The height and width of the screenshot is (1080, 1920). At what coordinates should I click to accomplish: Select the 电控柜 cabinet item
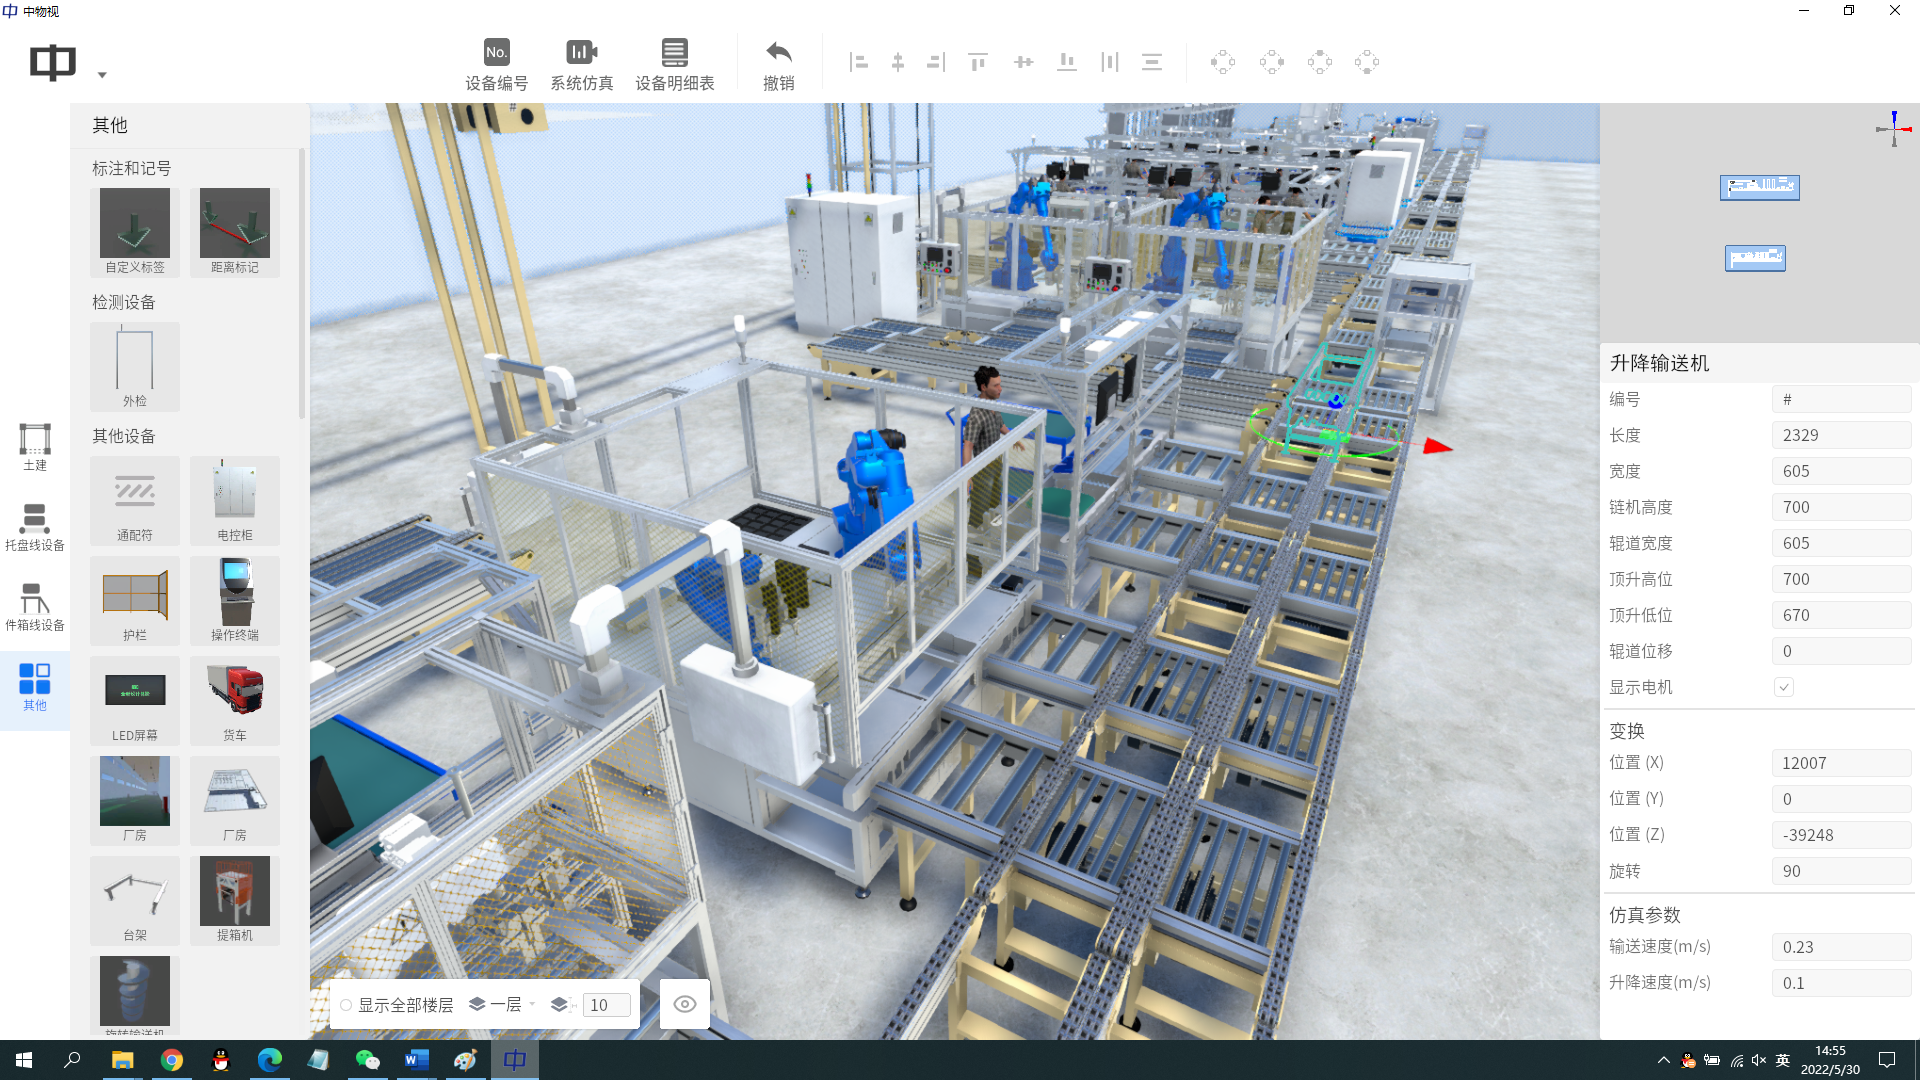235,500
